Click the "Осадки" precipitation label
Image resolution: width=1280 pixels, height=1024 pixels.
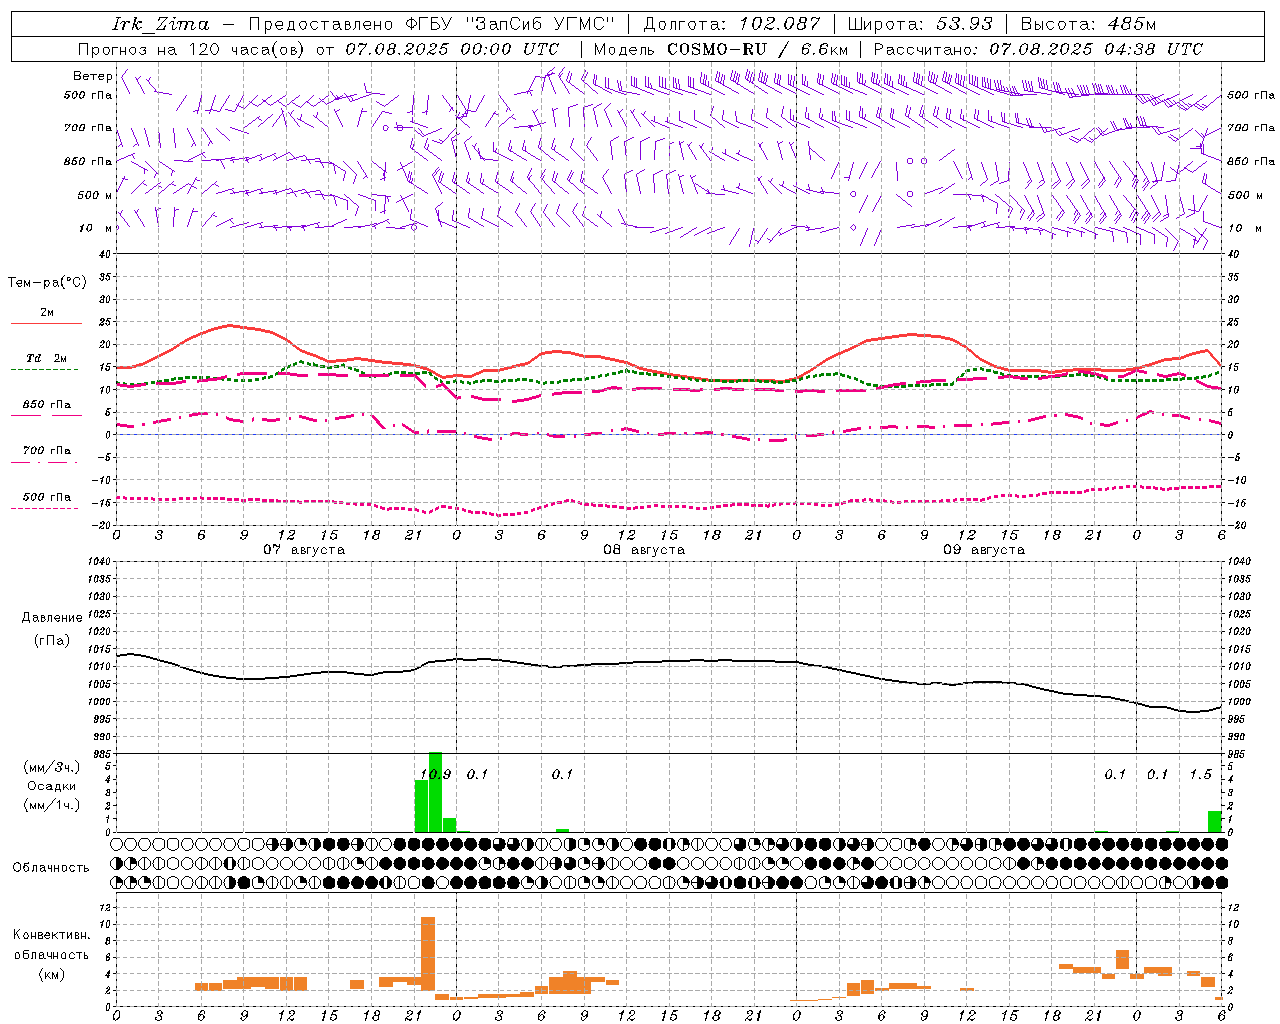tap(52, 786)
